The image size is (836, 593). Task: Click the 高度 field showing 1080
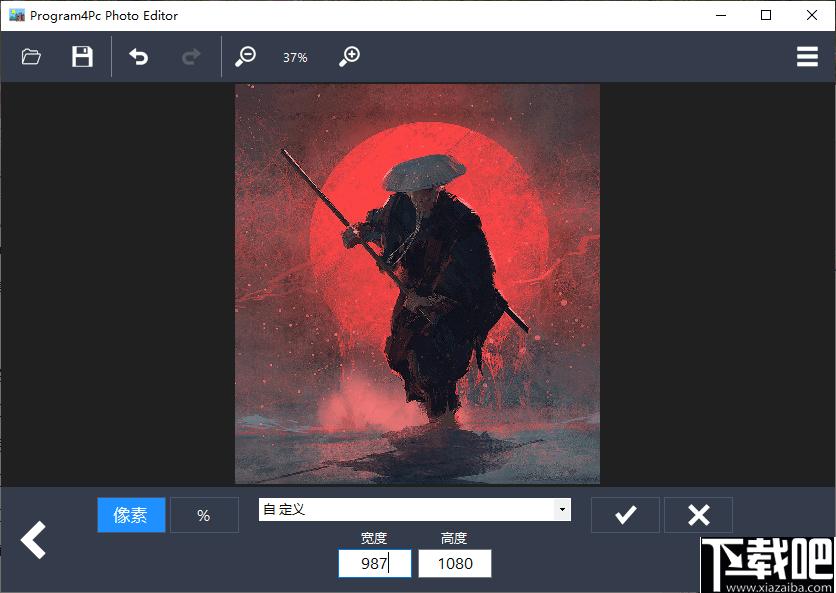[x=455, y=563]
